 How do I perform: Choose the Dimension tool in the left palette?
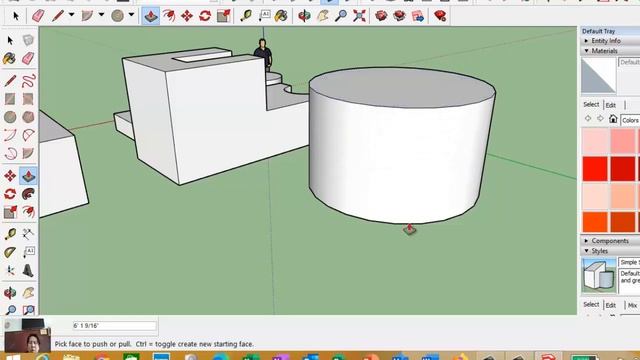tap(28, 234)
